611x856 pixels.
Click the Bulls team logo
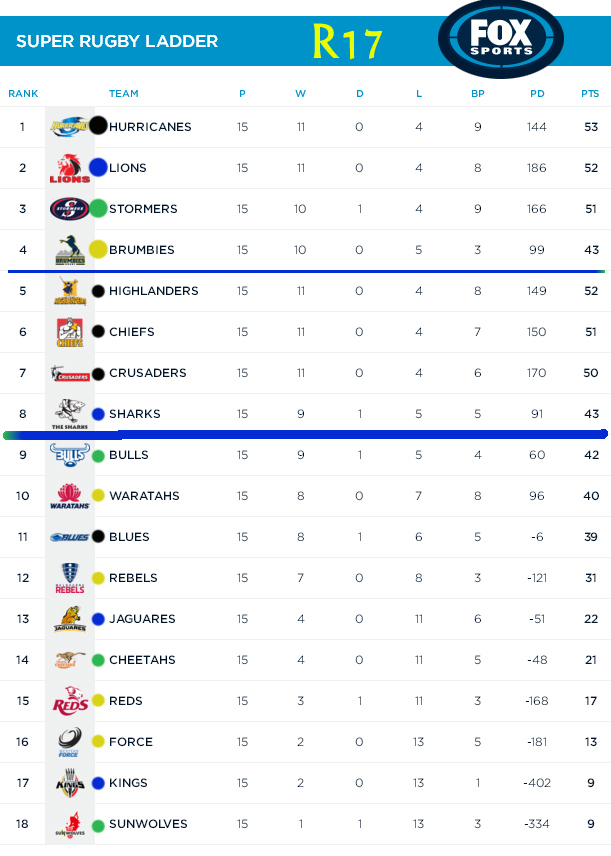[x=68, y=455]
